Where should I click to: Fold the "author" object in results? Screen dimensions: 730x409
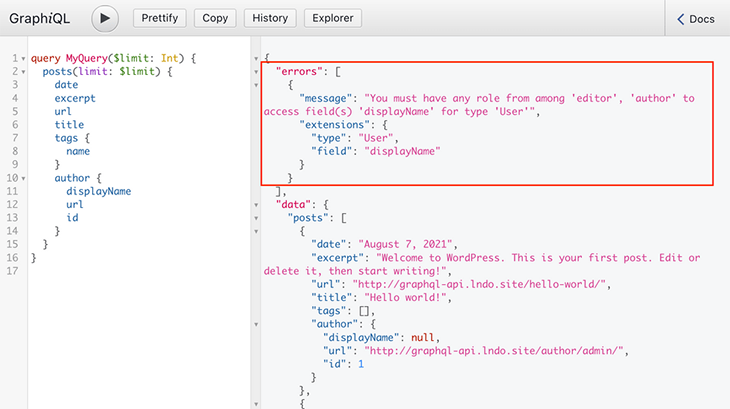click(256, 324)
